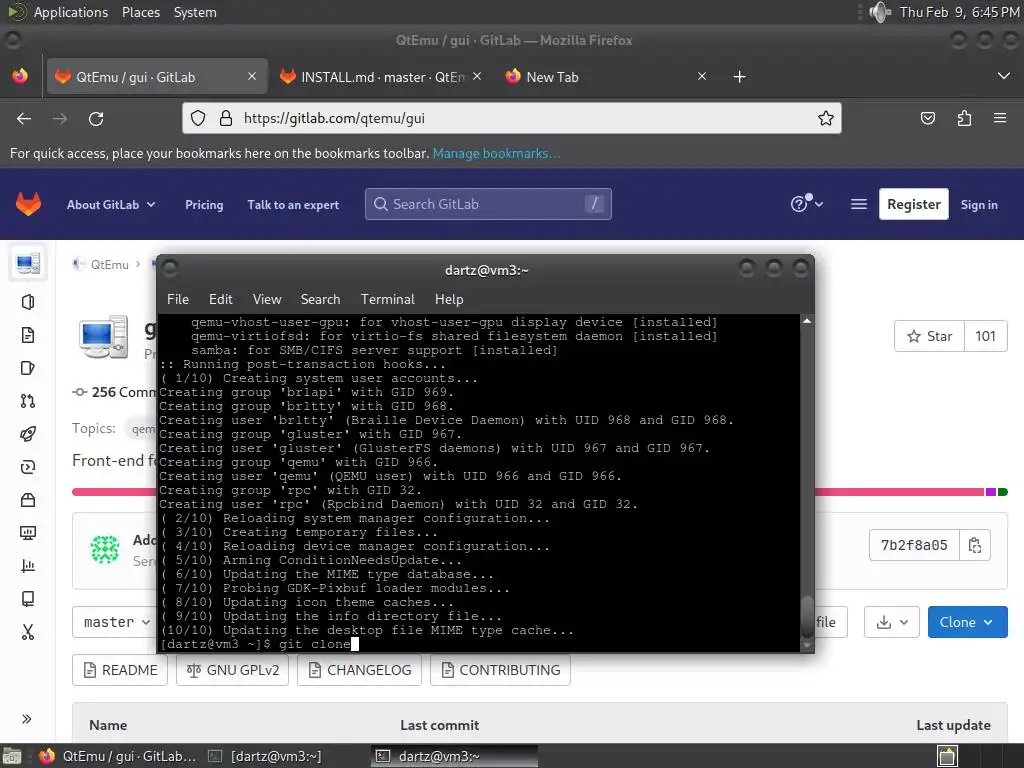
Task: Open the terminal File menu
Action: click(178, 299)
